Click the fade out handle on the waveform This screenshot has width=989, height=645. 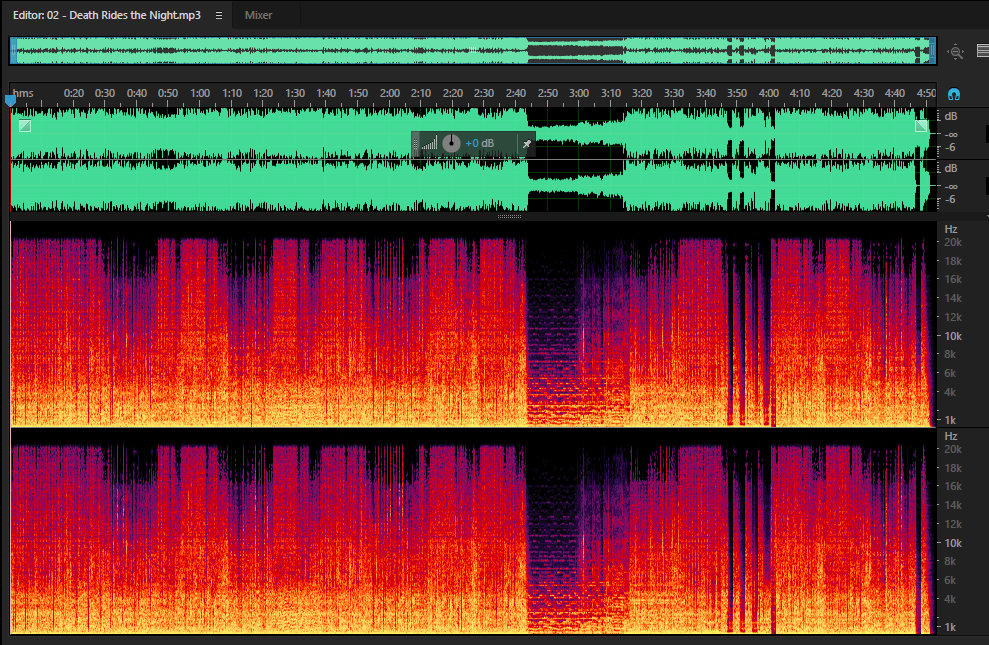(921, 126)
